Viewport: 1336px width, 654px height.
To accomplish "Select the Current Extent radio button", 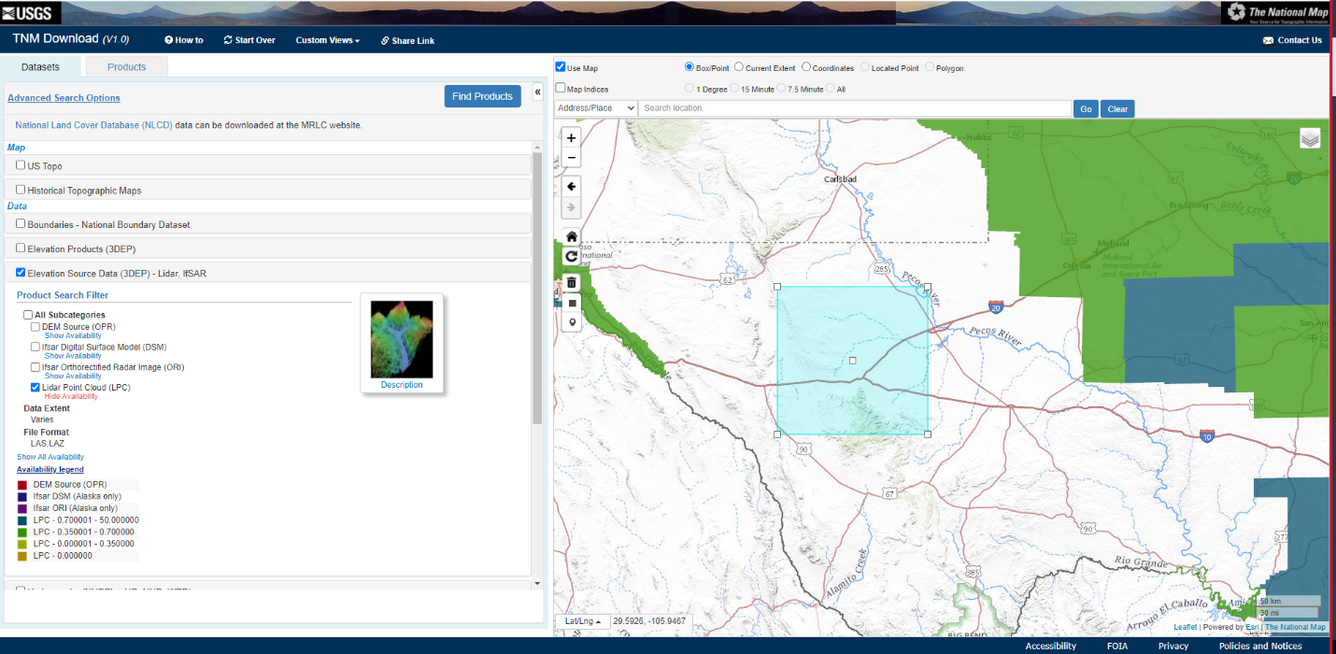I will [x=739, y=67].
